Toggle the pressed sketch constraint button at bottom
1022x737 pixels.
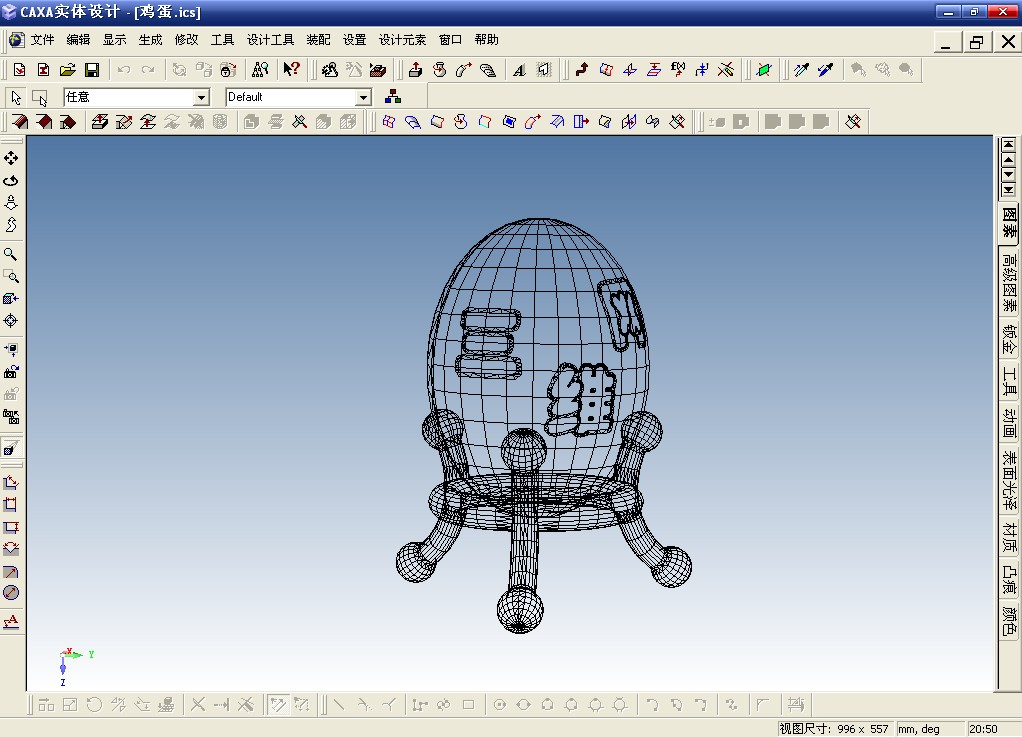coord(278,704)
